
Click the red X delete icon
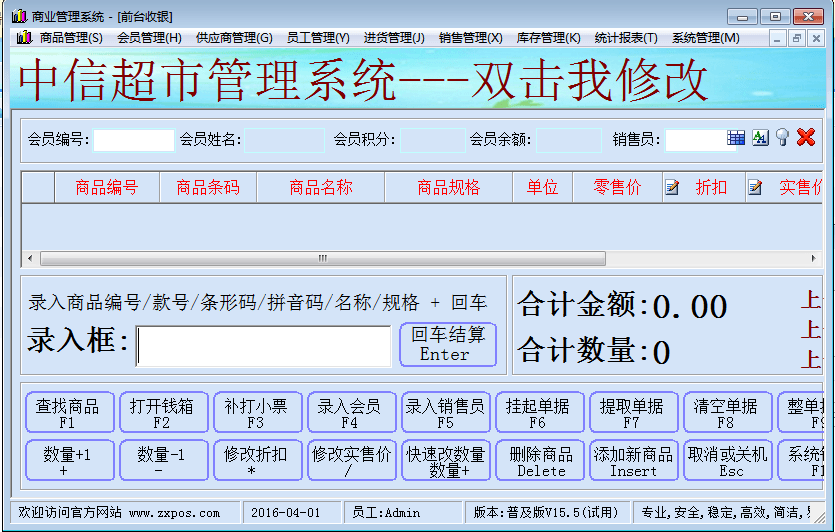(806, 138)
